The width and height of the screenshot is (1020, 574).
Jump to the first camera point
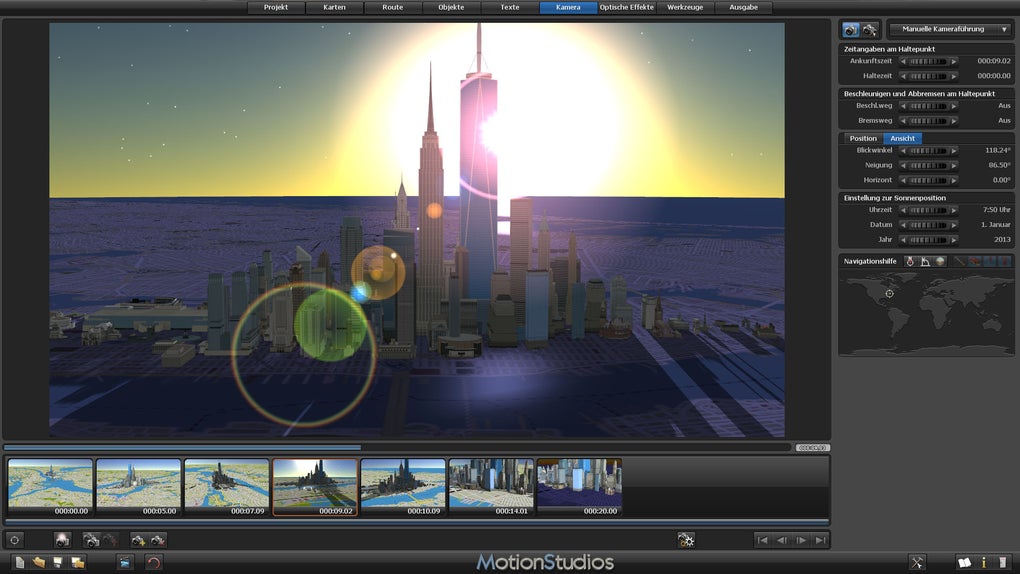coord(763,540)
